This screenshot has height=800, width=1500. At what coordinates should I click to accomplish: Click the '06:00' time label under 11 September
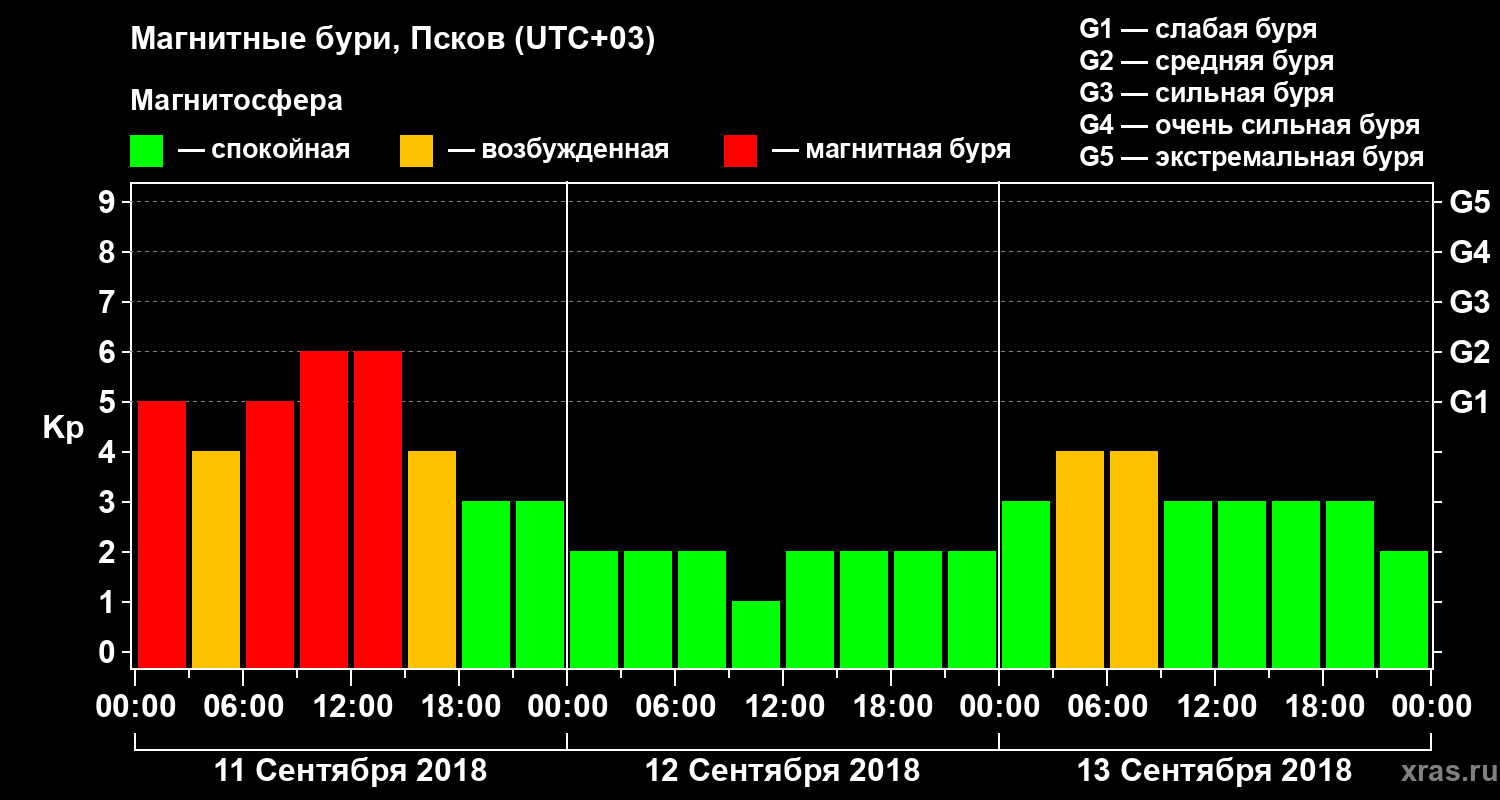tap(243, 707)
